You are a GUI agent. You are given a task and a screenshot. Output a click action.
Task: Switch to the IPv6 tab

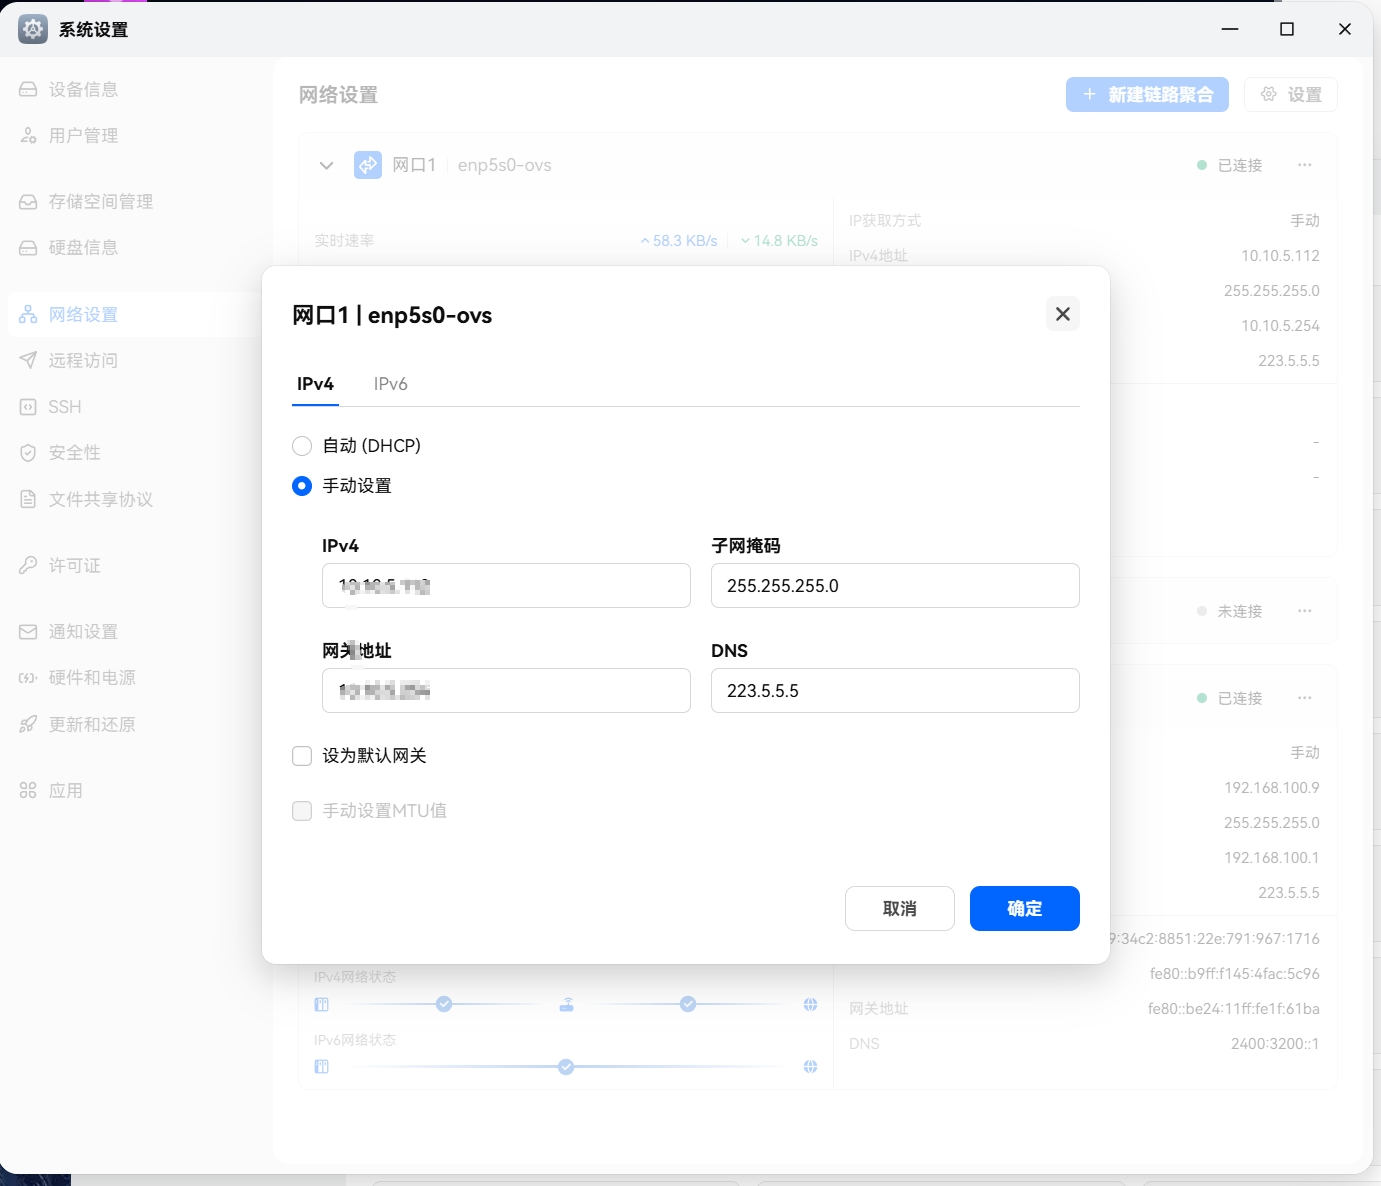390,384
